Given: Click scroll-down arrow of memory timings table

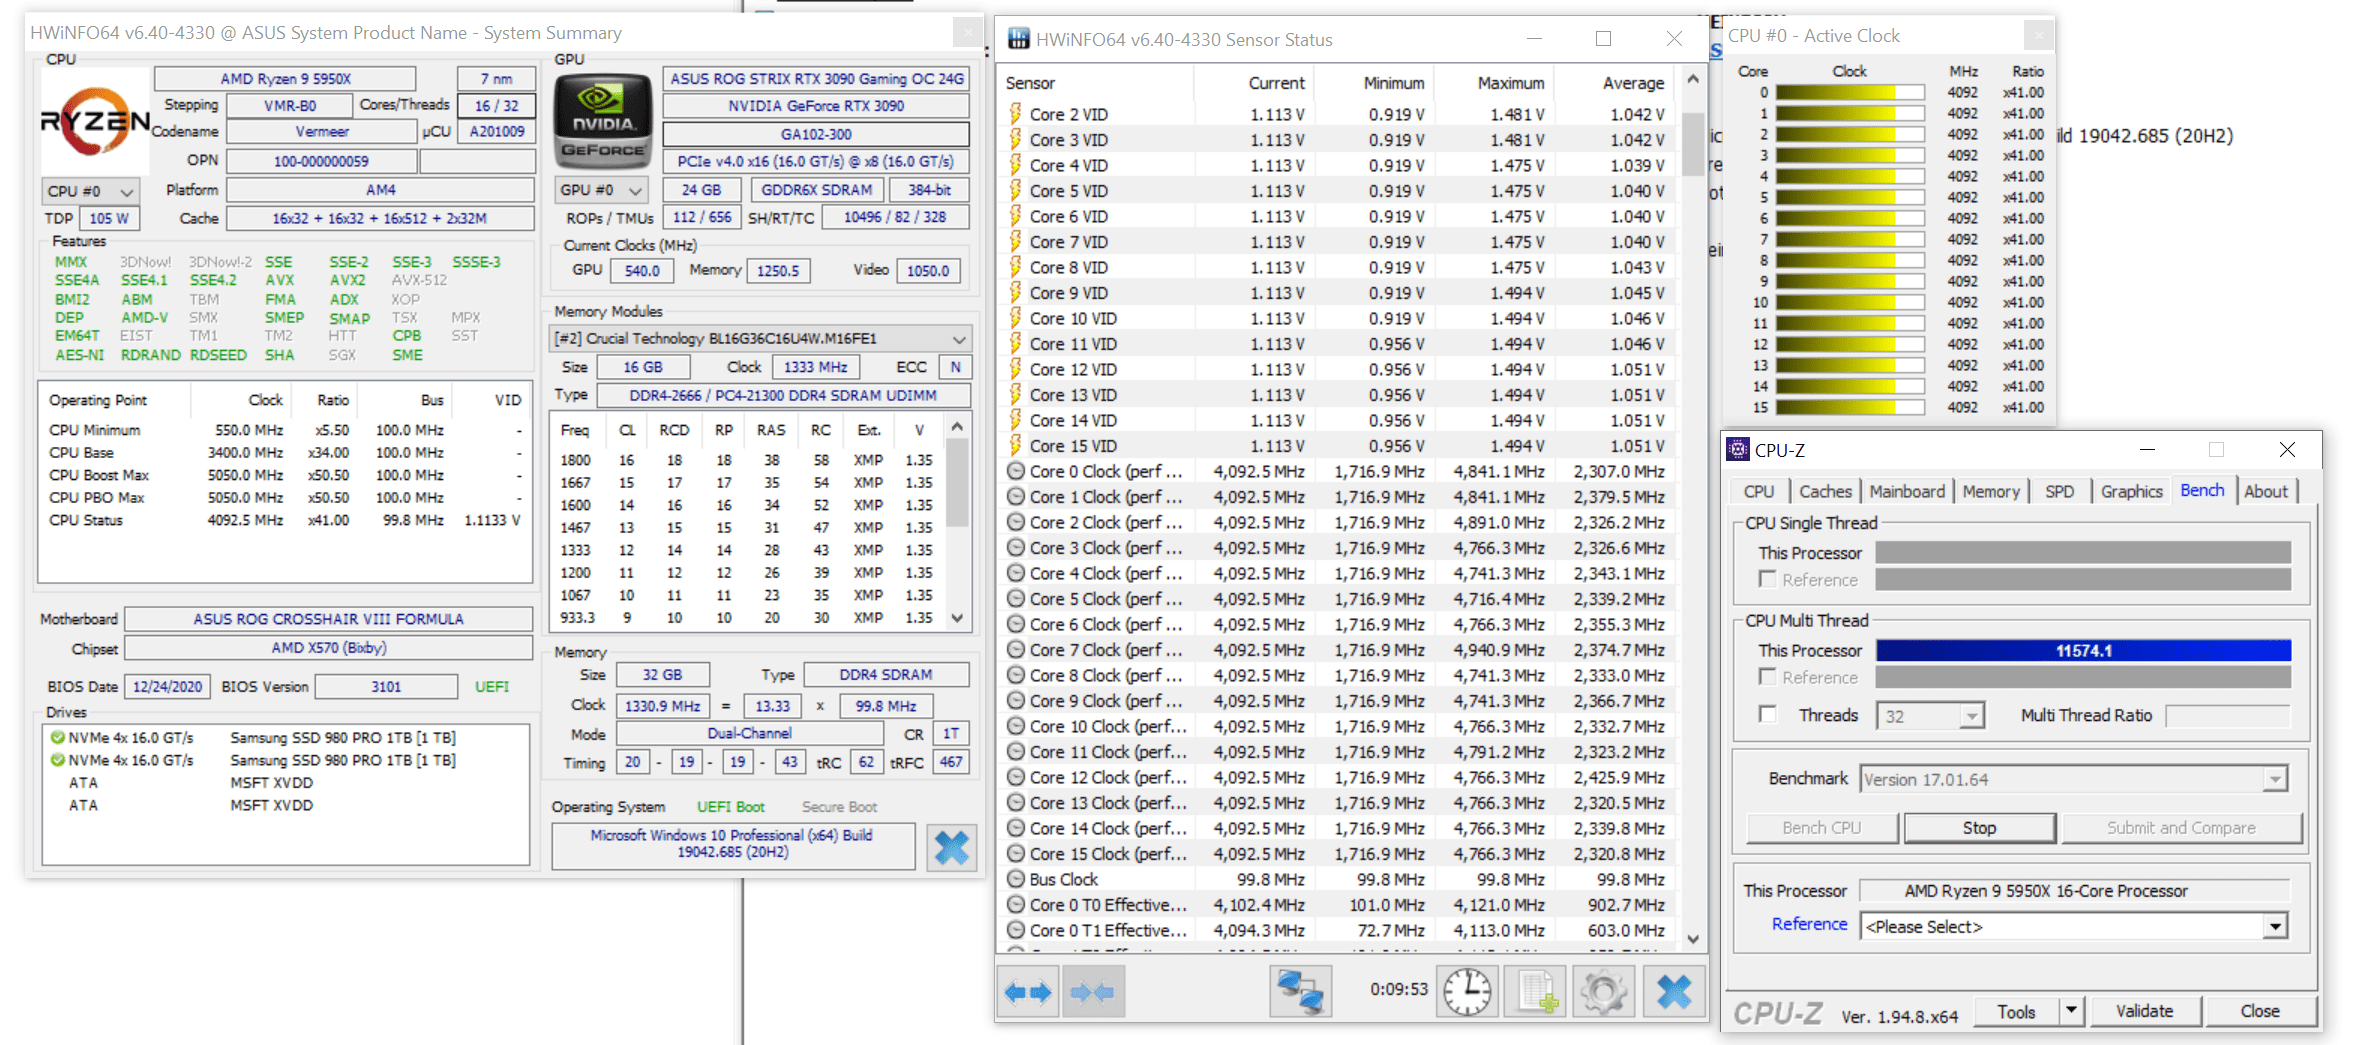Looking at the screenshot, I should pyautogui.click(x=957, y=618).
